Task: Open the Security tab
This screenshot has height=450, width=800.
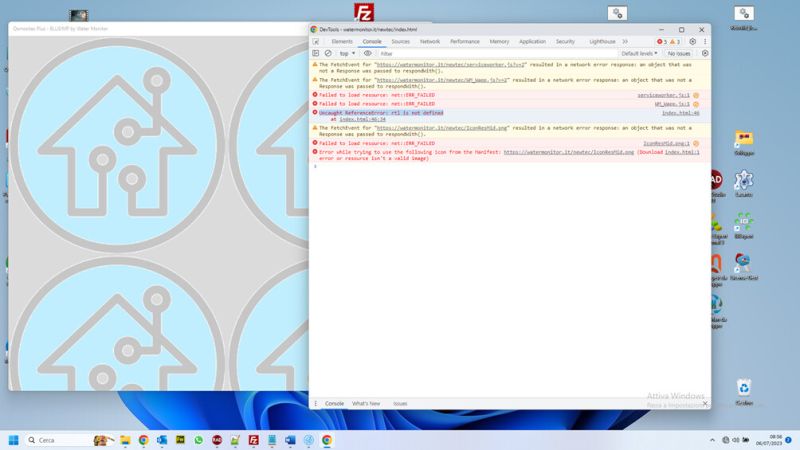Action: tap(565, 41)
